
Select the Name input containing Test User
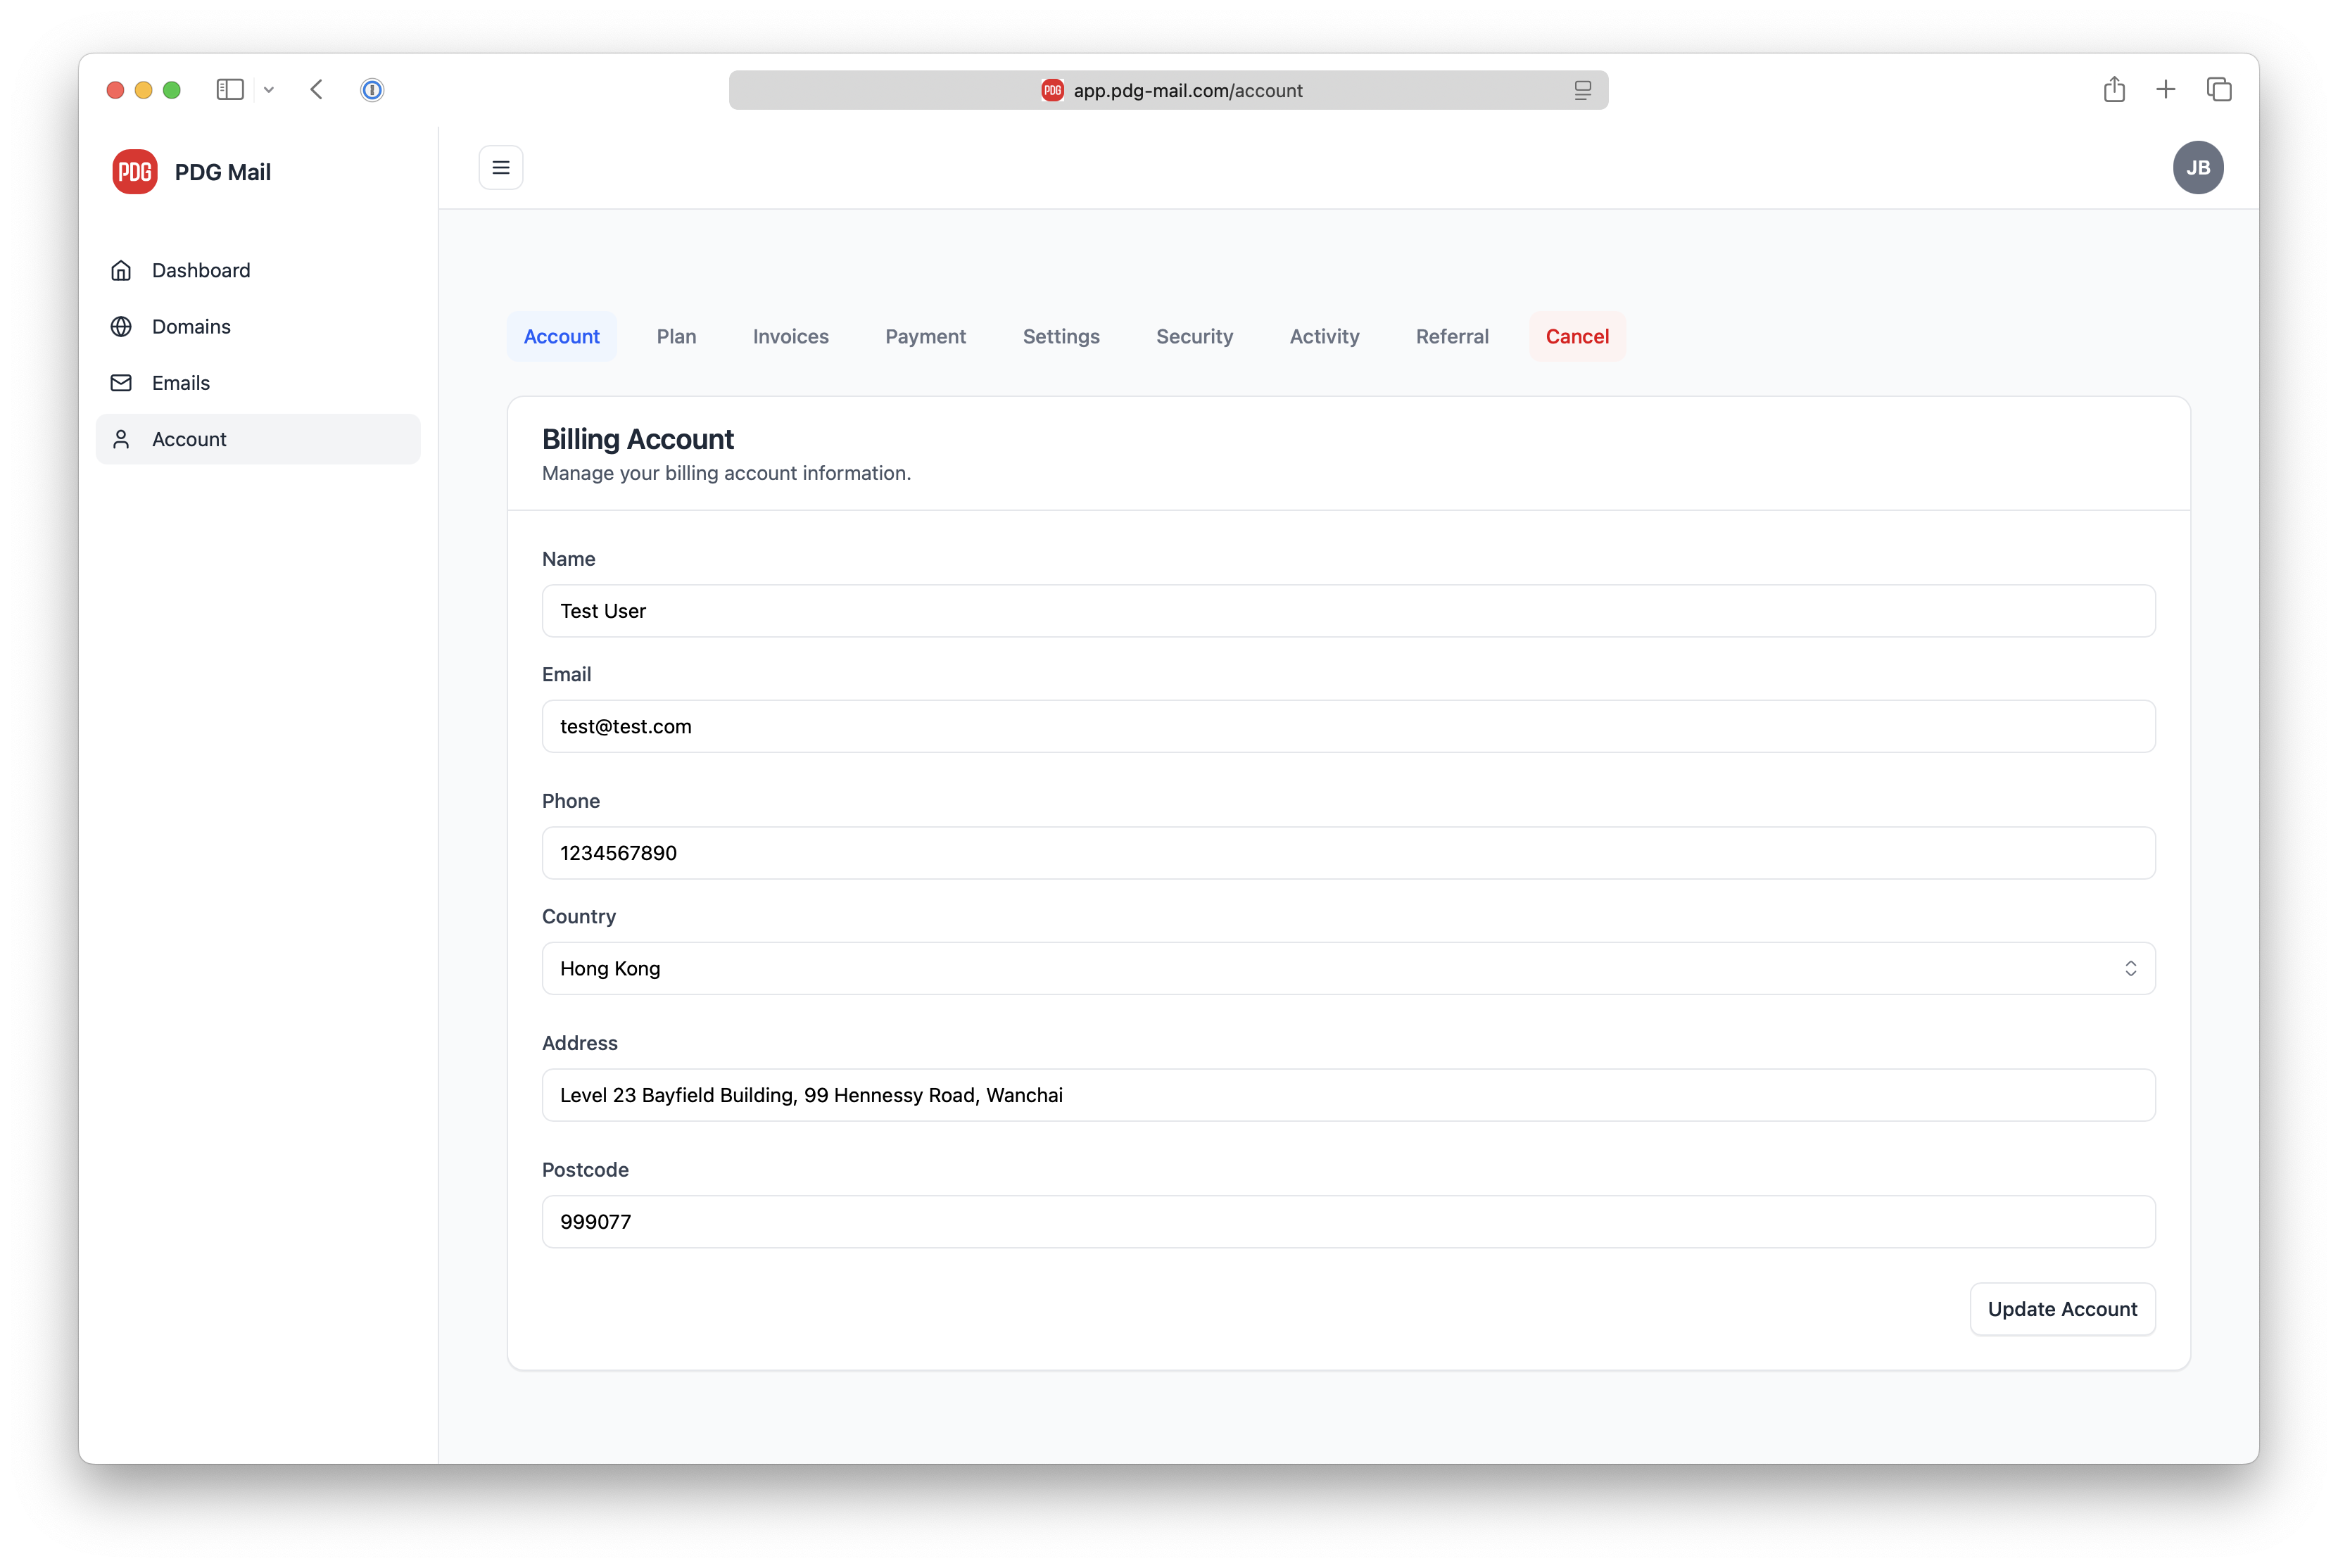[1348, 611]
